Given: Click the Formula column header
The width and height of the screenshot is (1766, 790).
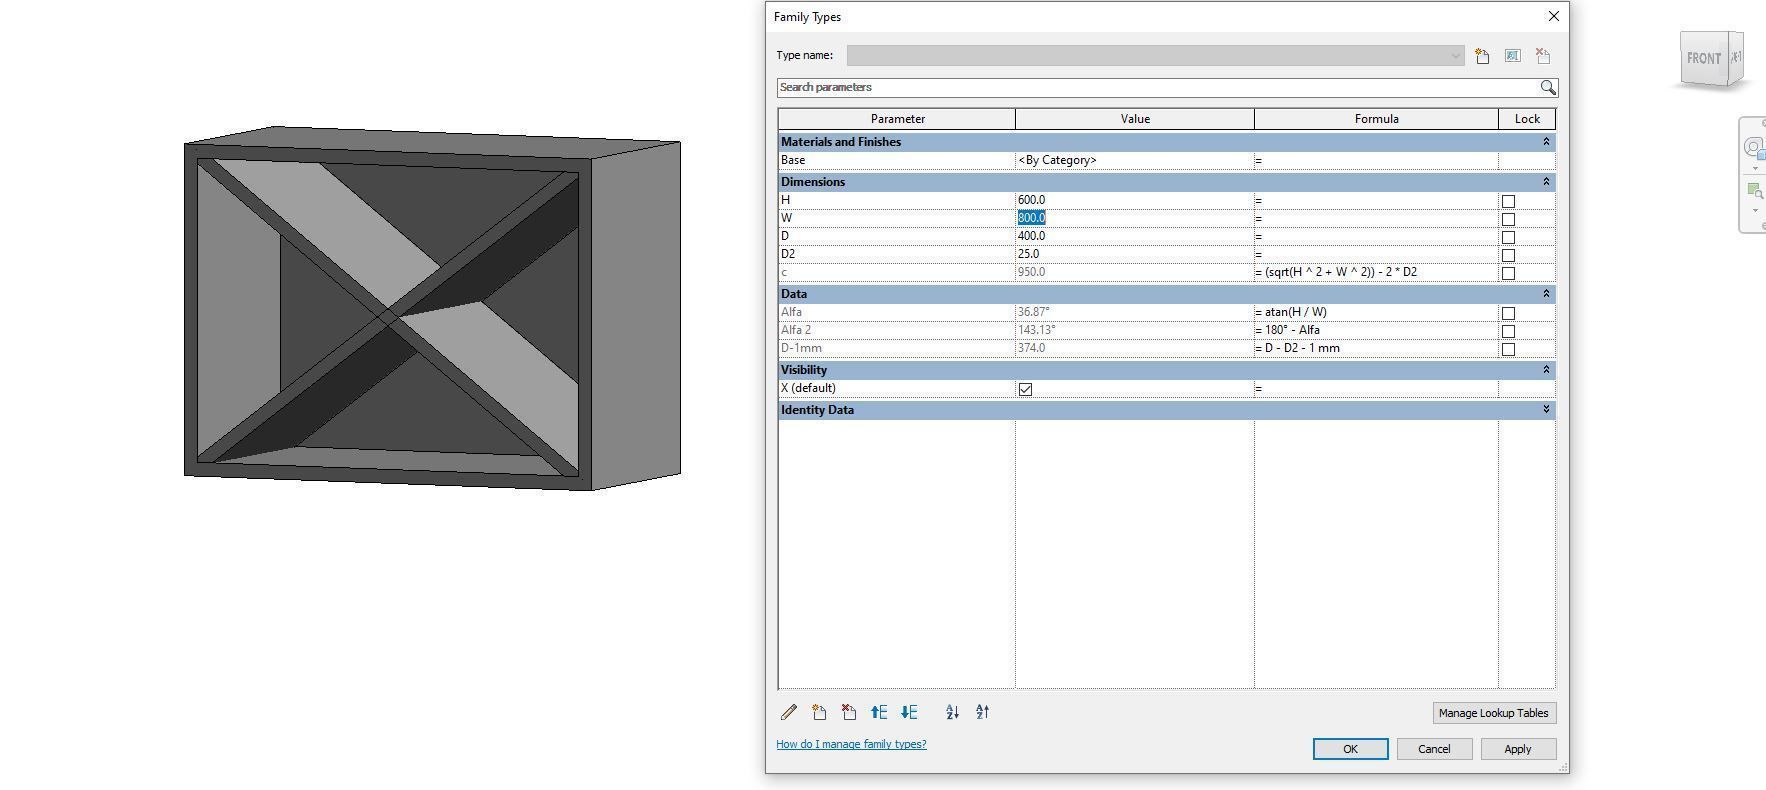Looking at the screenshot, I should (x=1376, y=119).
